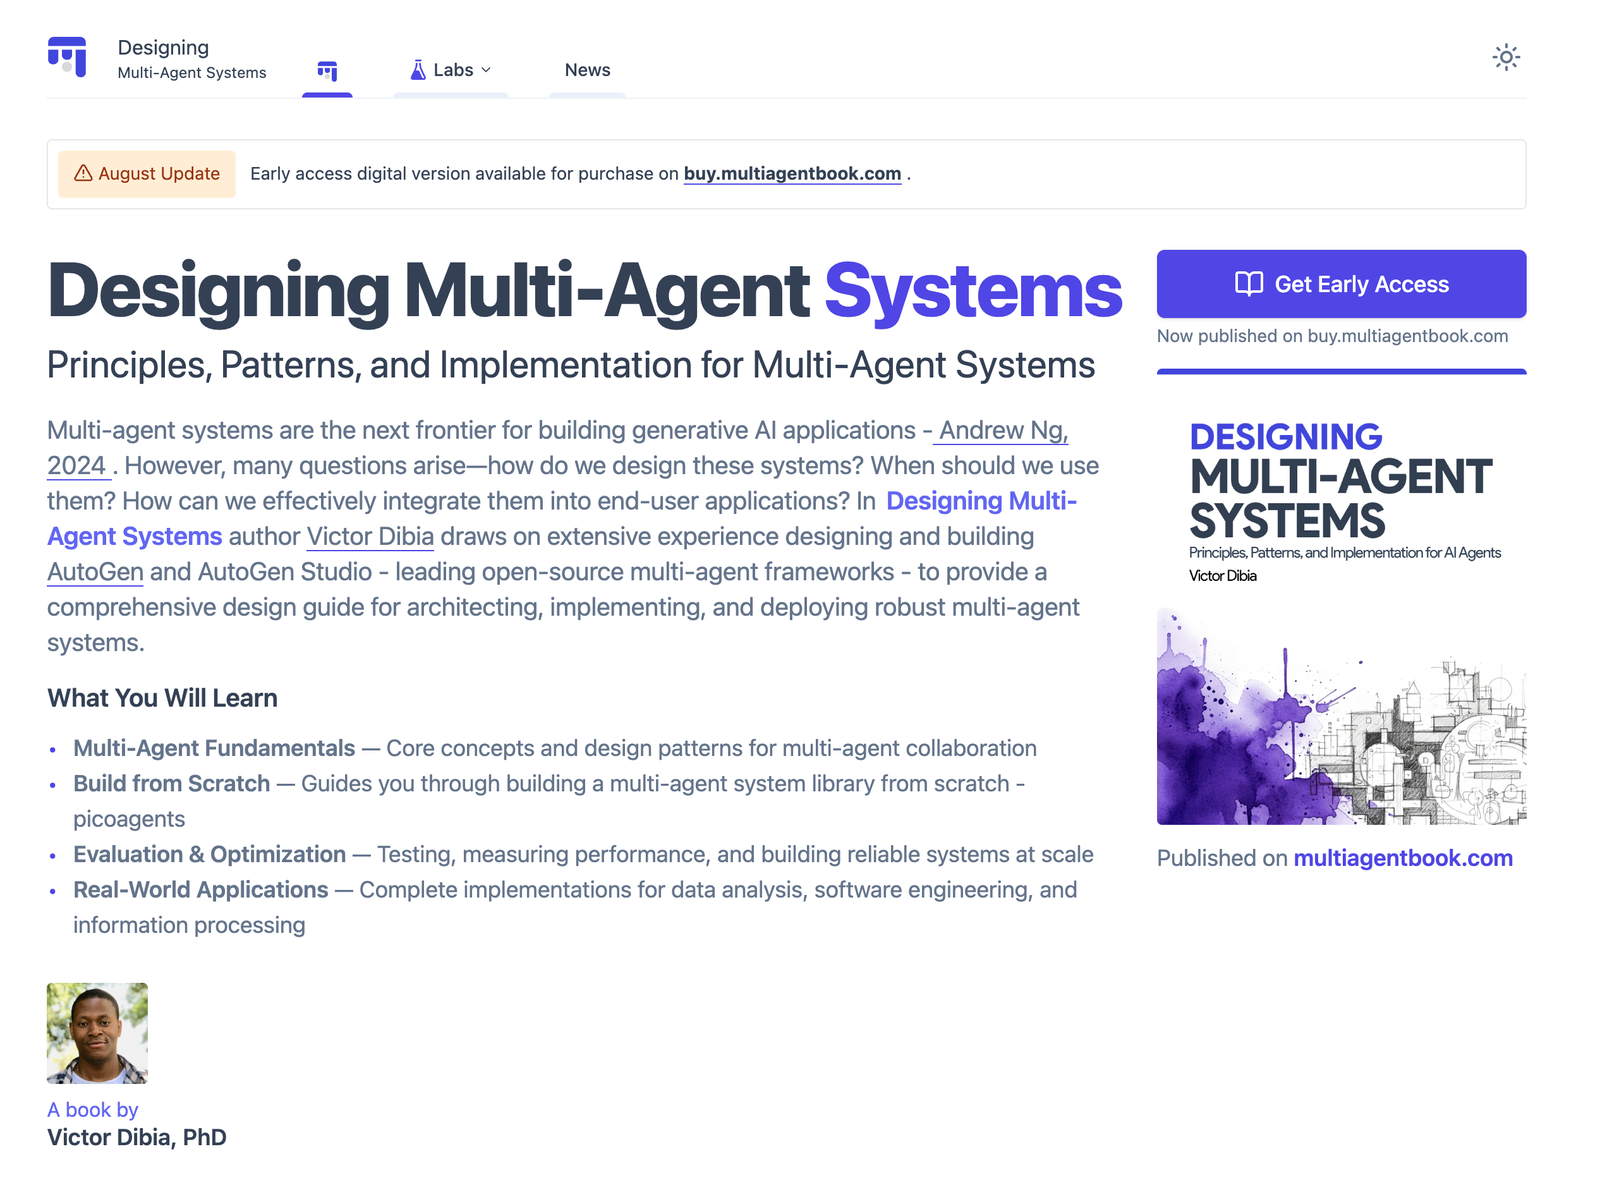Expand the Labs dropdown chevron
This screenshot has height=1196, width=1600.
[x=487, y=70]
